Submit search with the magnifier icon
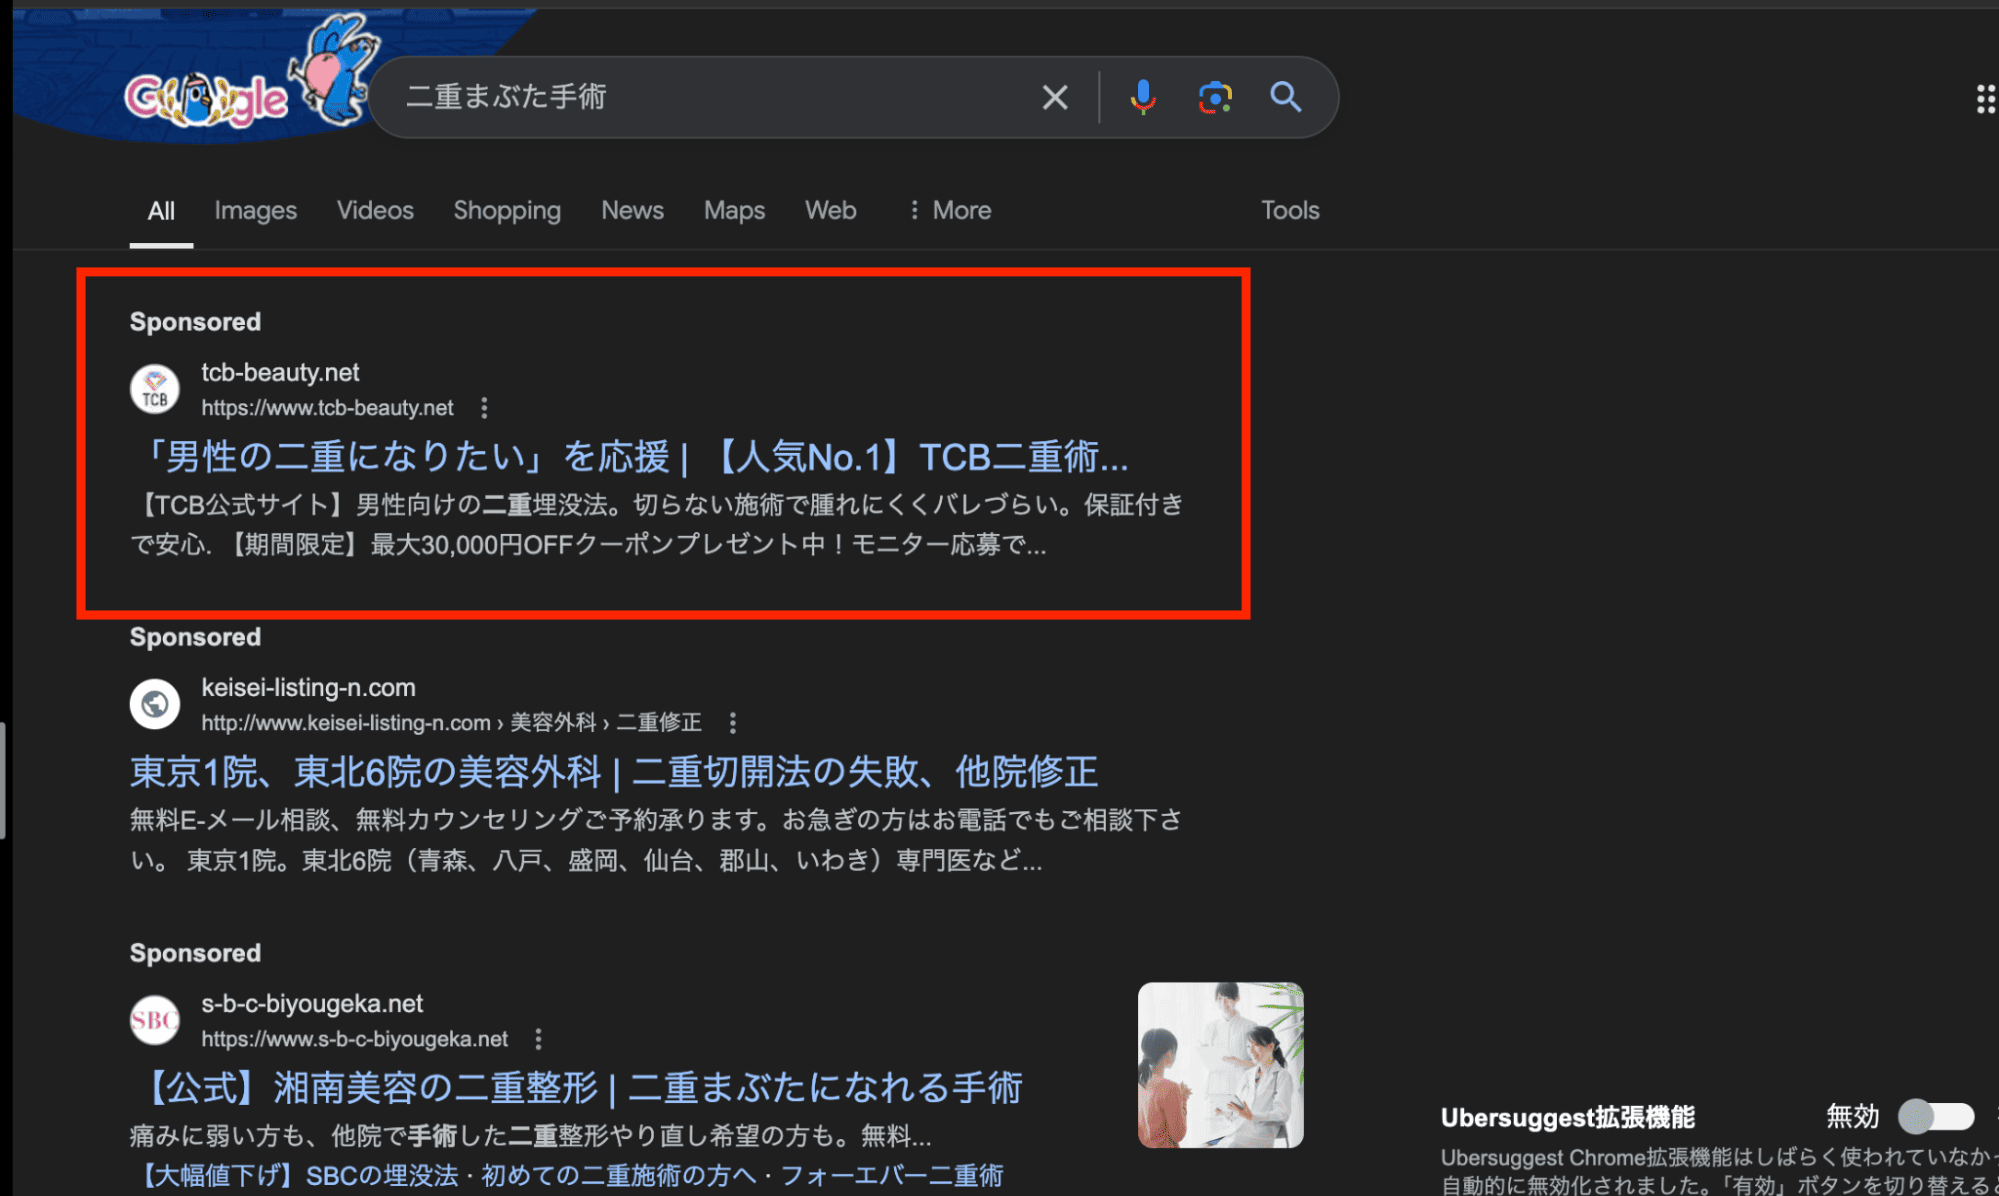Screen dimensions: 1999x1196 coord(1286,97)
